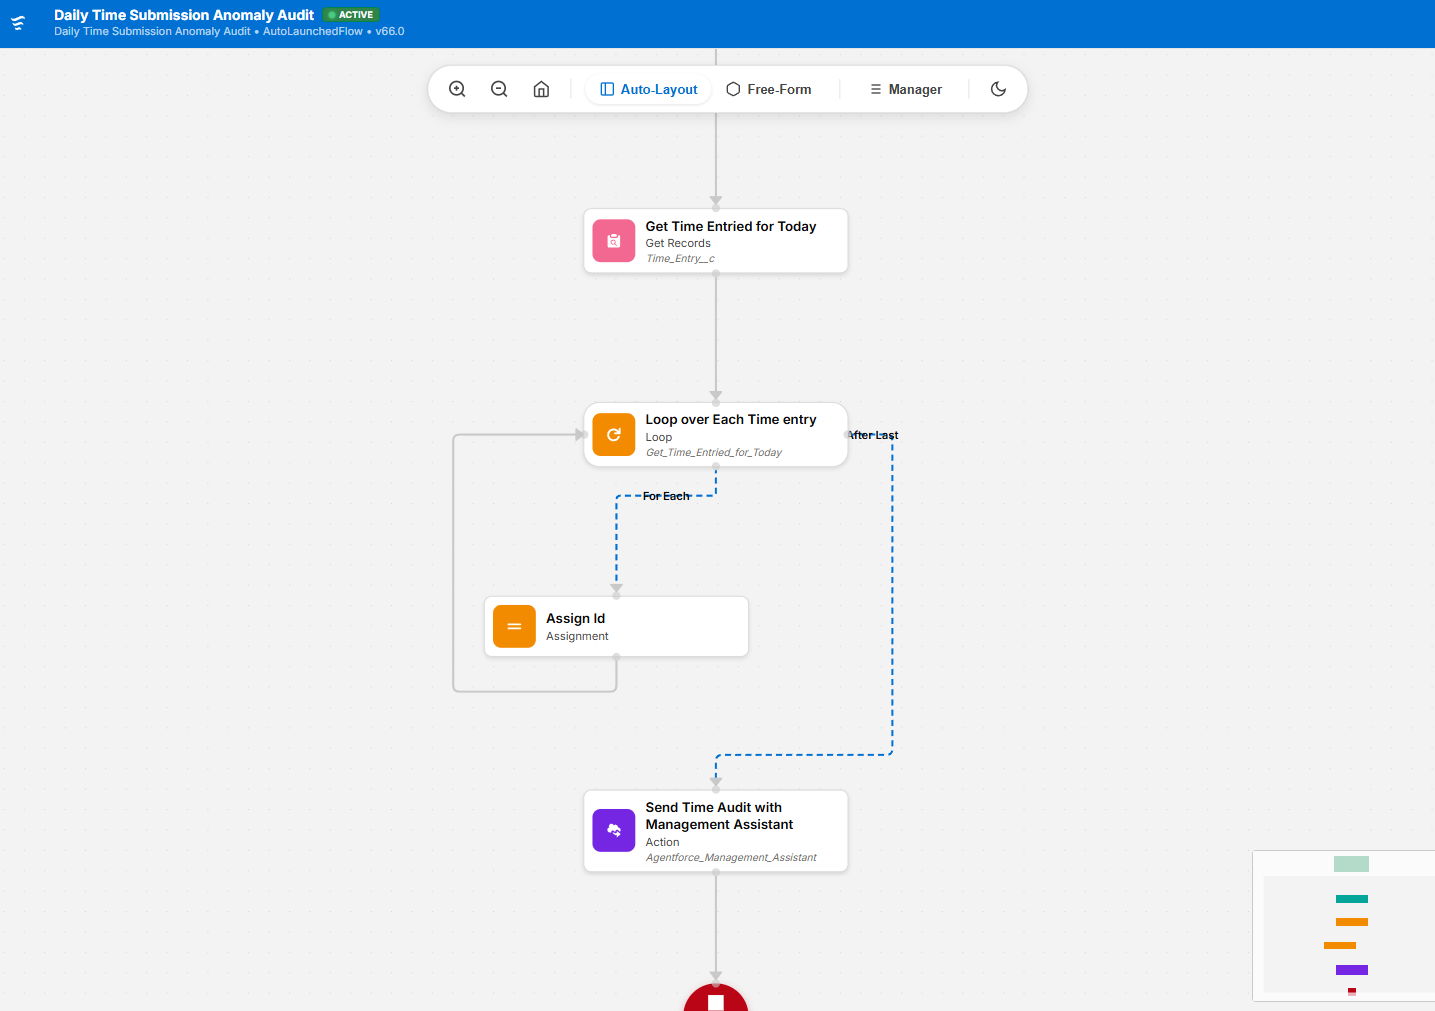
Task: Toggle dark mode with the moon icon
Action: coord(998,89)
